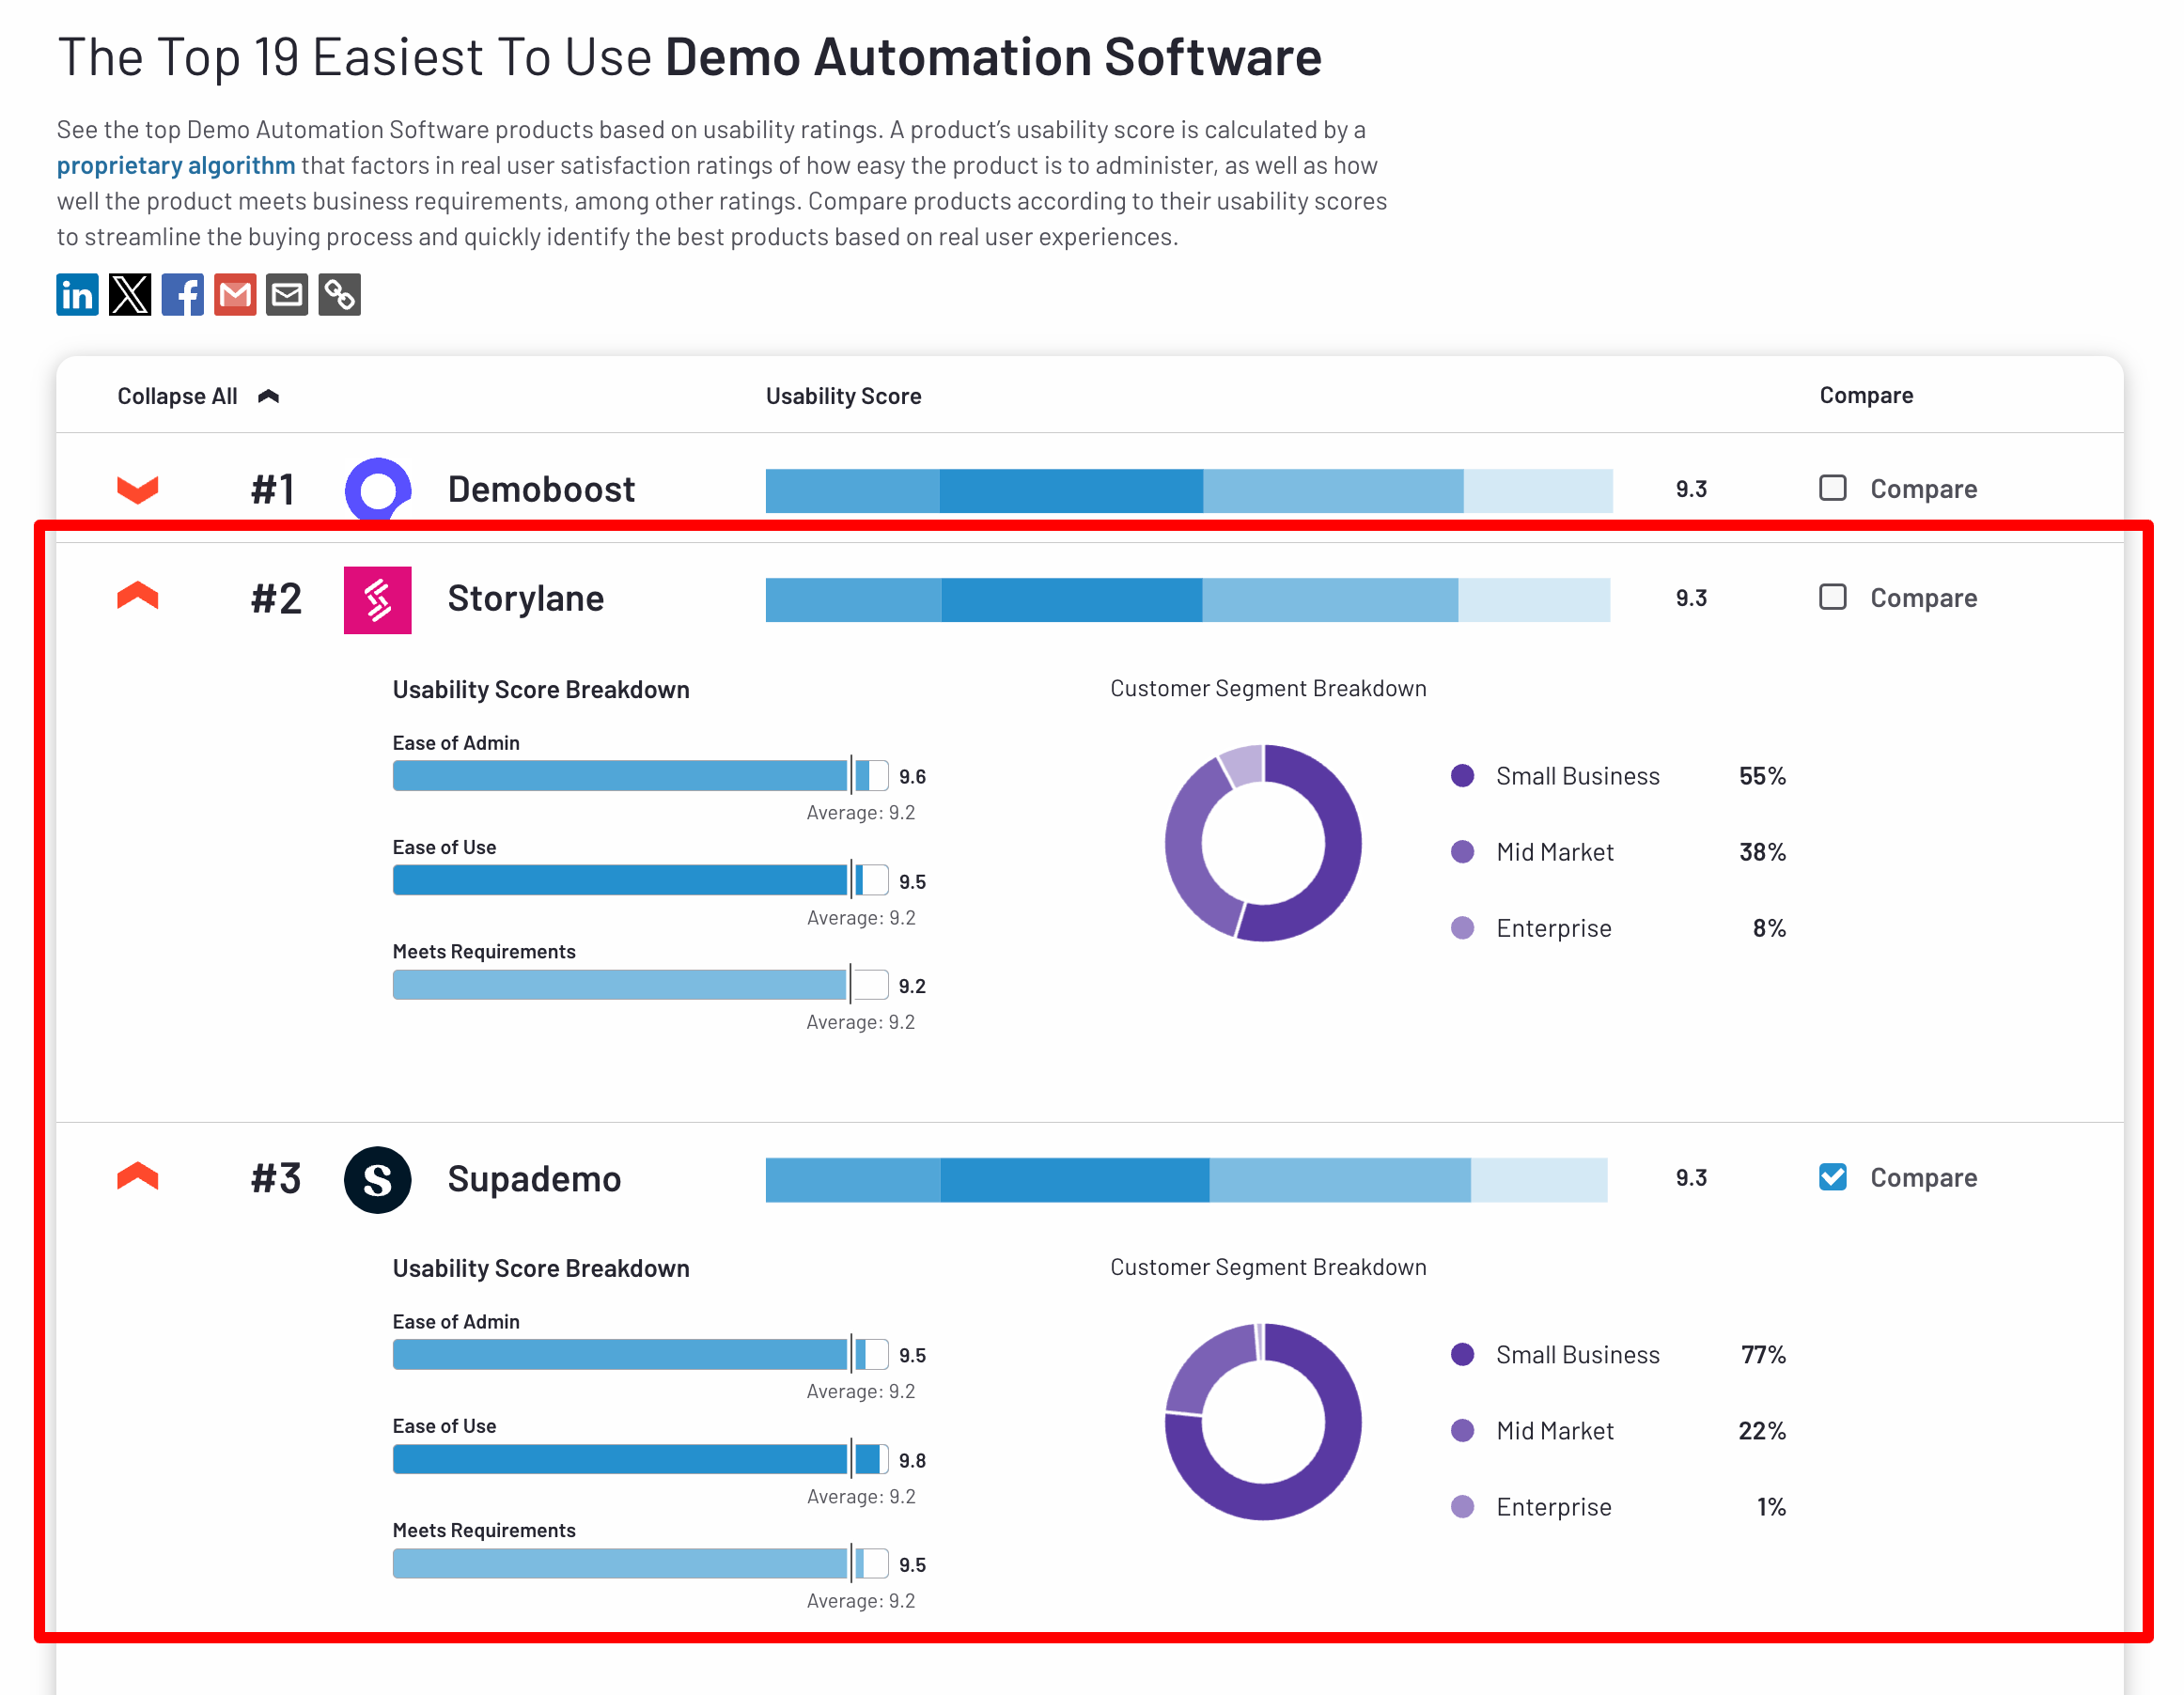
Task: Click Storylane's Mid Market legend dot
Action: tap(1462, 851)
